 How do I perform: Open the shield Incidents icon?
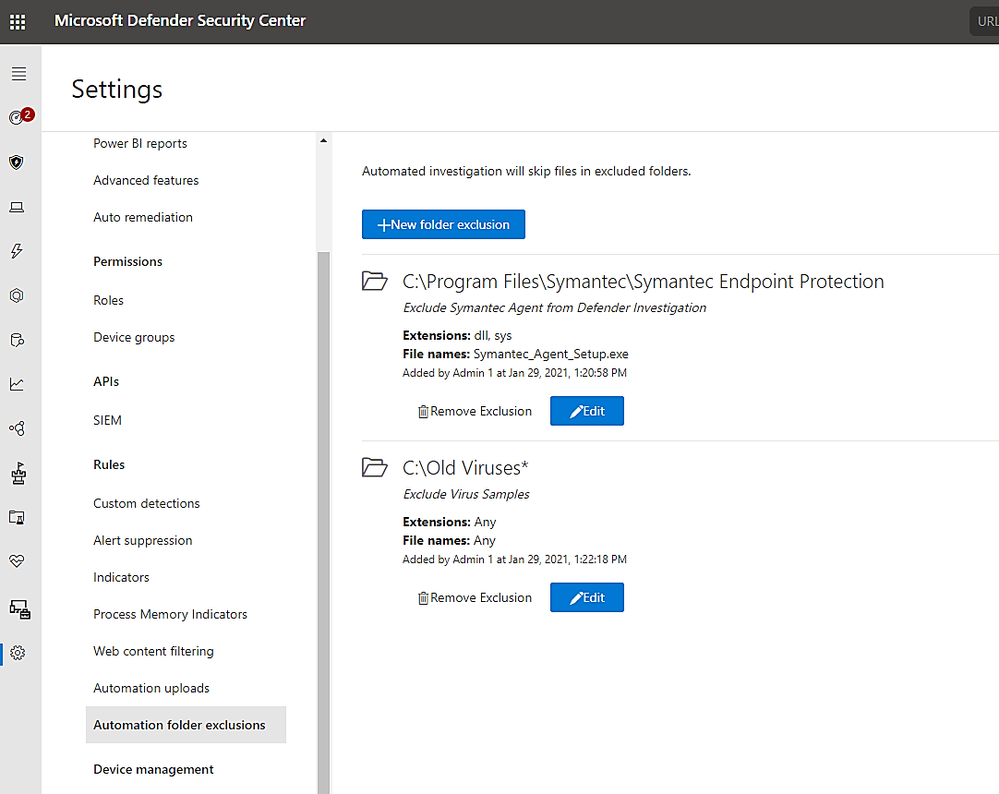17,162
